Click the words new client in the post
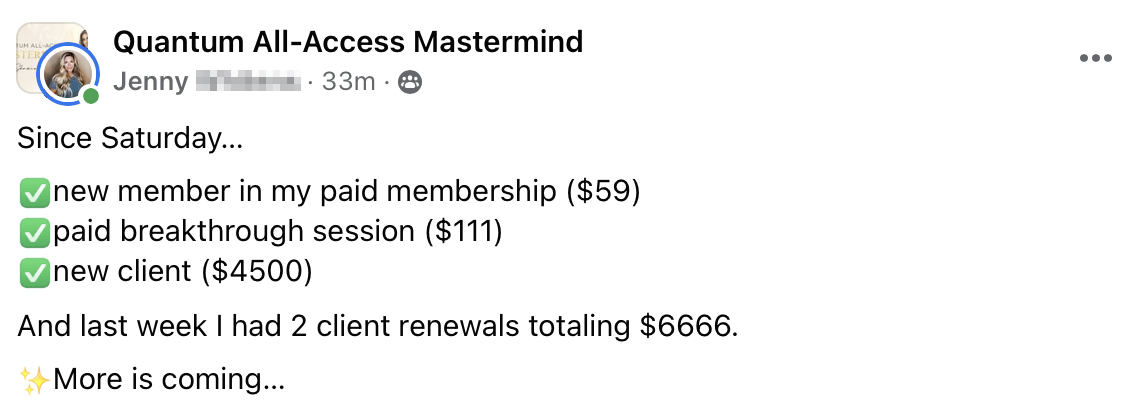Image resolution: width=1136 pixels, height=405 pixels. pyautogui.click(x=124, y=273)
